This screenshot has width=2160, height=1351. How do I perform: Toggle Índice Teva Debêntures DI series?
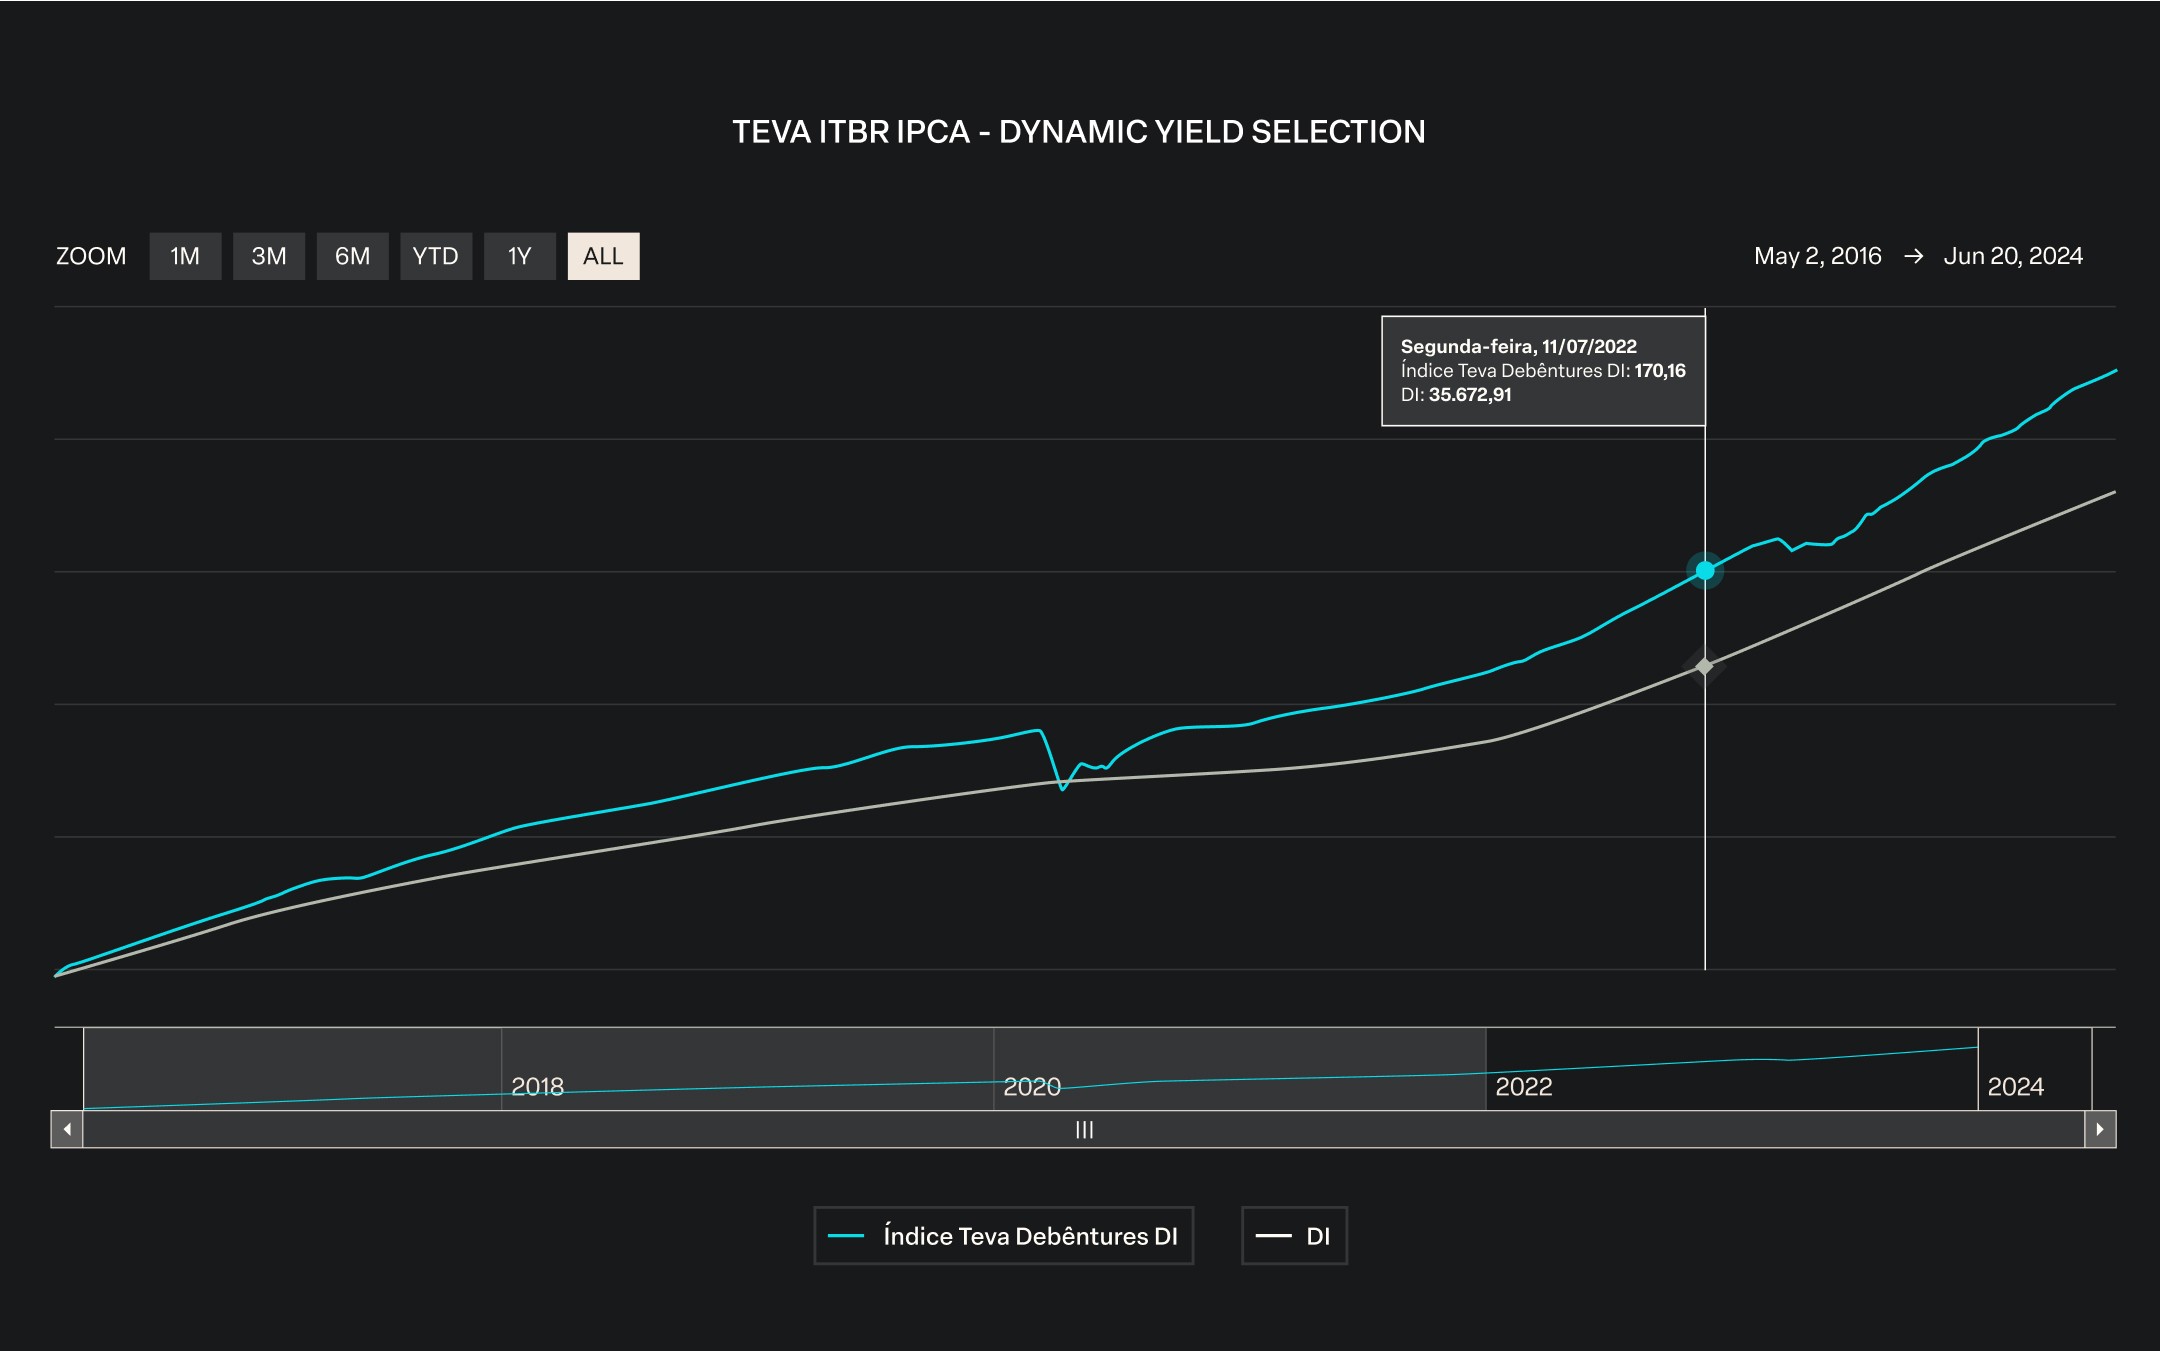(1003, 1236)
